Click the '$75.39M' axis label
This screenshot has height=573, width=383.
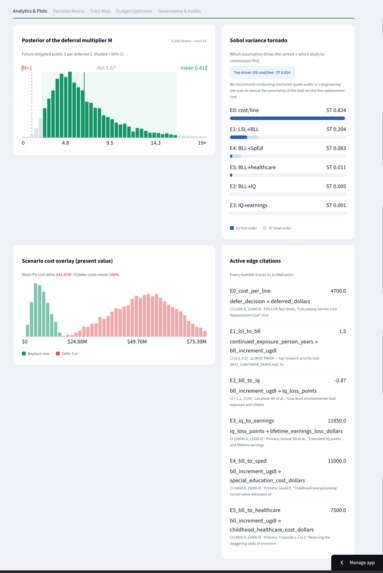click(197, 342)
